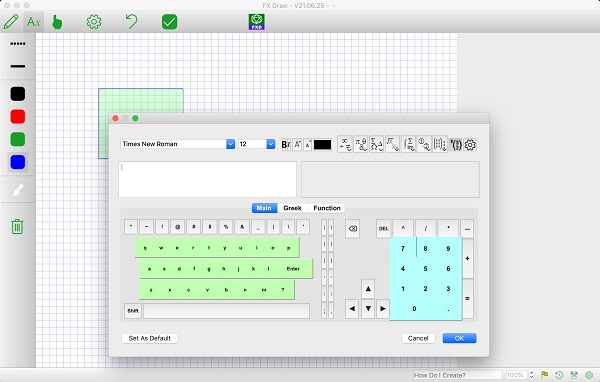
Task: Select the pencil draw tool
Action: pyautogui.click(x=11, y=22)
